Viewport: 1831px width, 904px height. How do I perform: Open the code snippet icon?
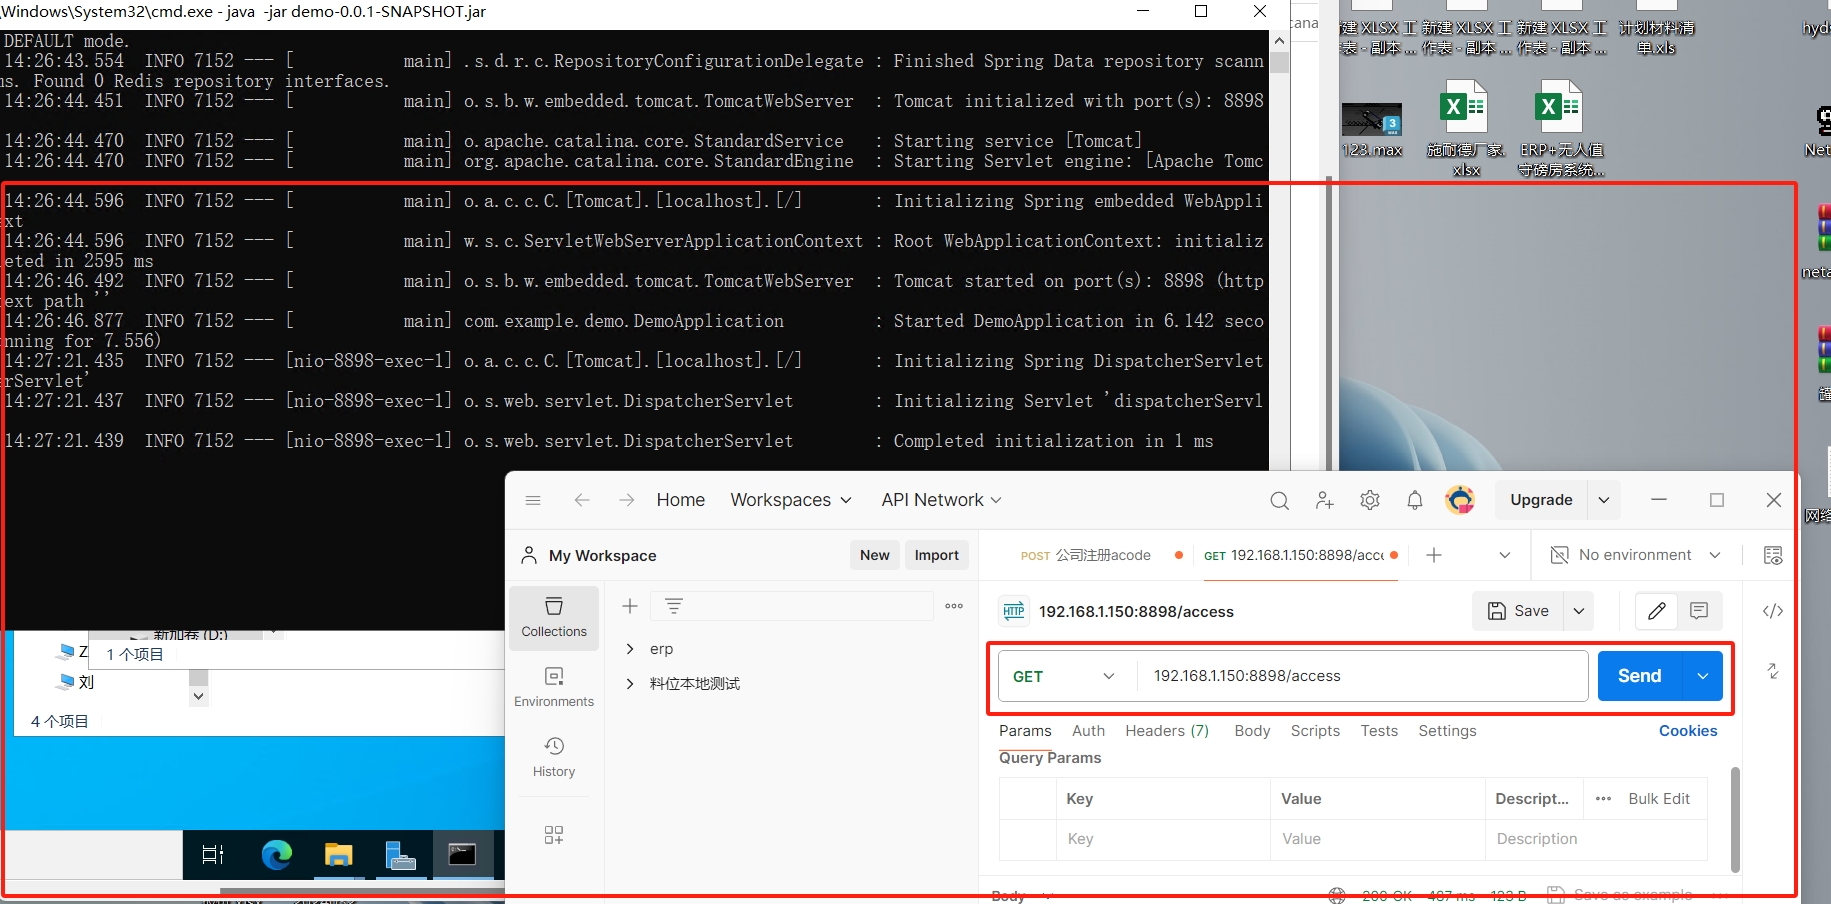point(1773,611)
